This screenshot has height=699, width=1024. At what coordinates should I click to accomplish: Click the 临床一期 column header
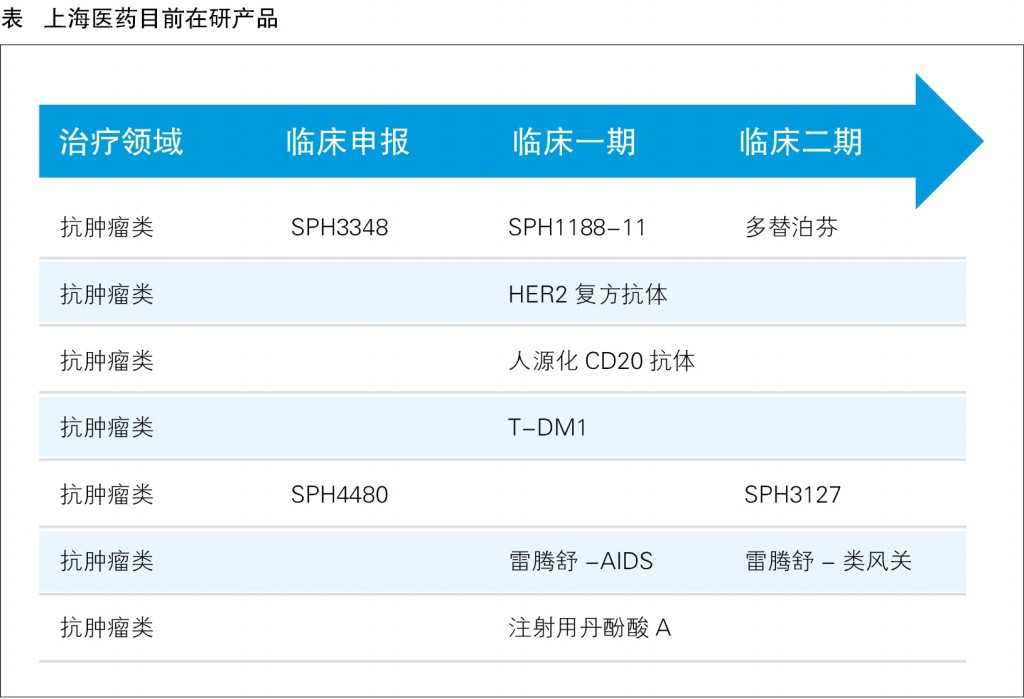click(x=574, y=142)
